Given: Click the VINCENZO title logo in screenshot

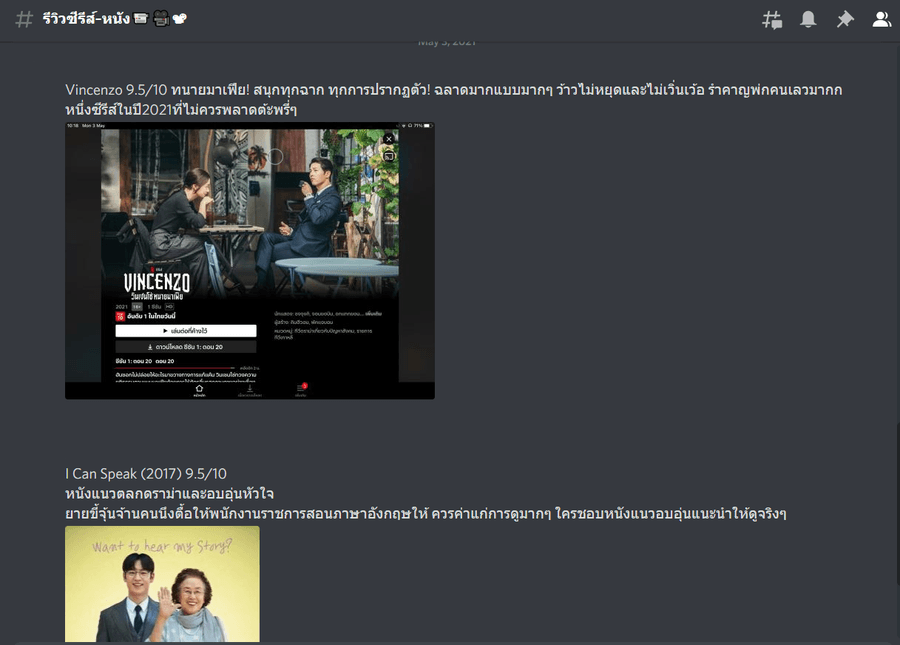Looking at the screenshot, I should pos(157,282).
